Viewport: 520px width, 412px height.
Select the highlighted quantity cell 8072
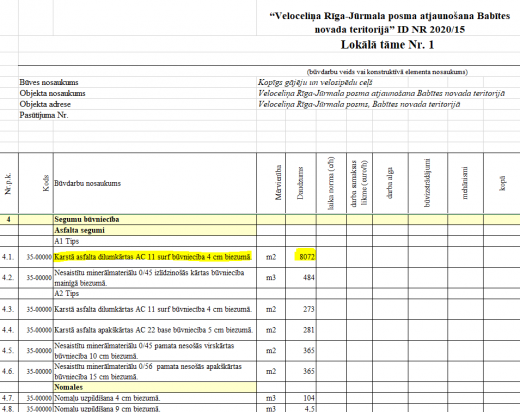[x=301, y=257]
